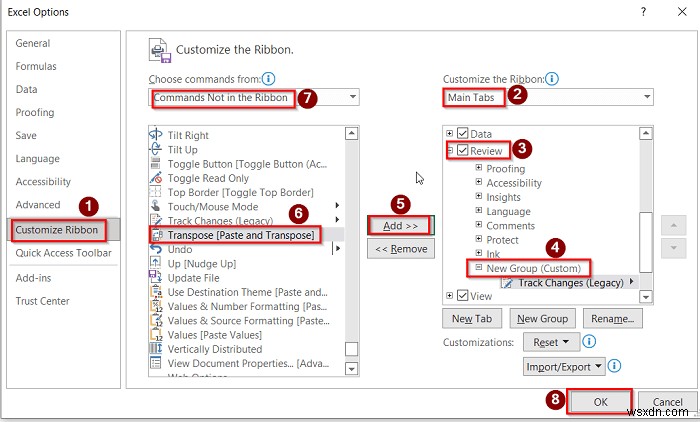Viewport: 700px width, 422px height.
Task: Click ribbon tree scrollbar up arrow
Action: point(646,133)
